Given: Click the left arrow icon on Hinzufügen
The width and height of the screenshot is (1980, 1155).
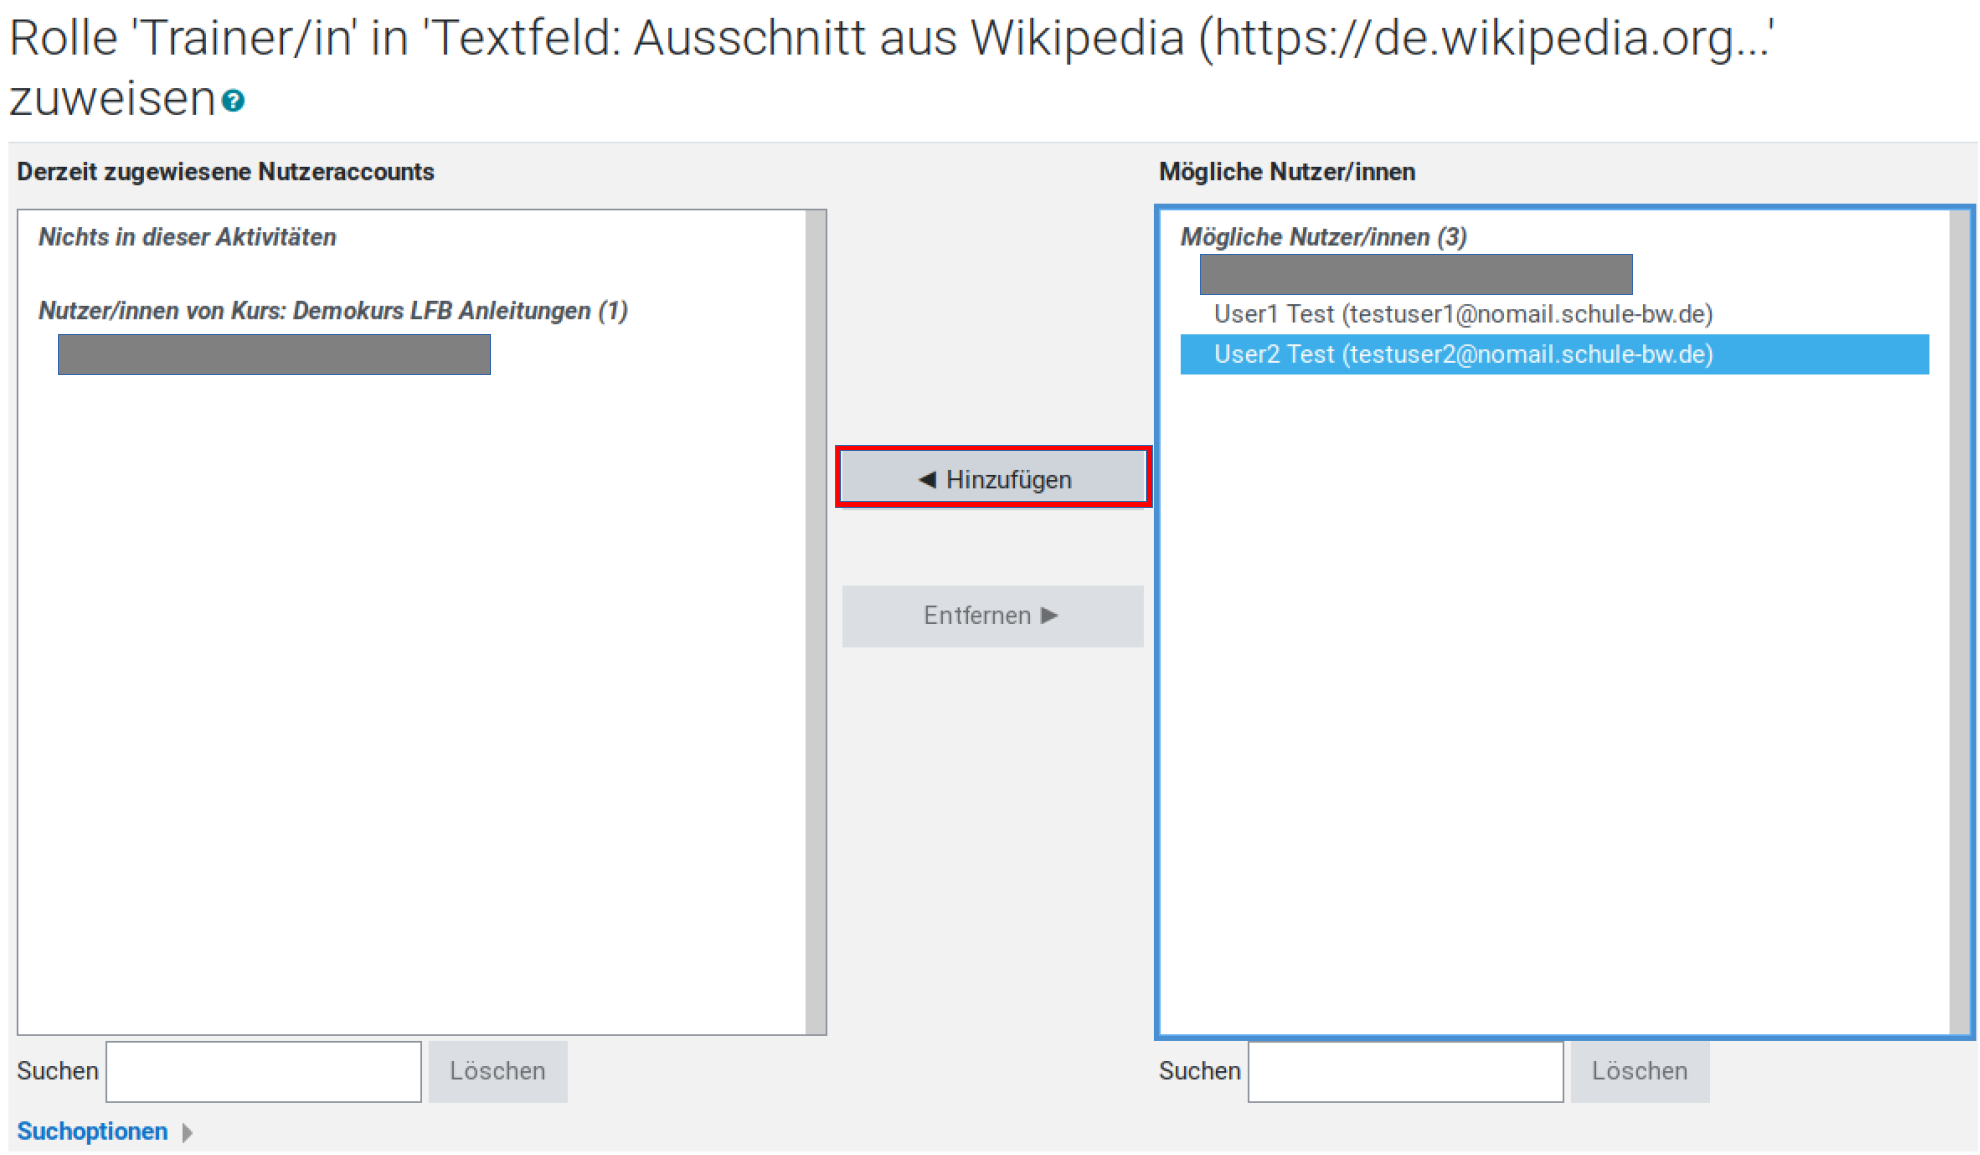Looking at the screenshot, I should coord(927,479).
